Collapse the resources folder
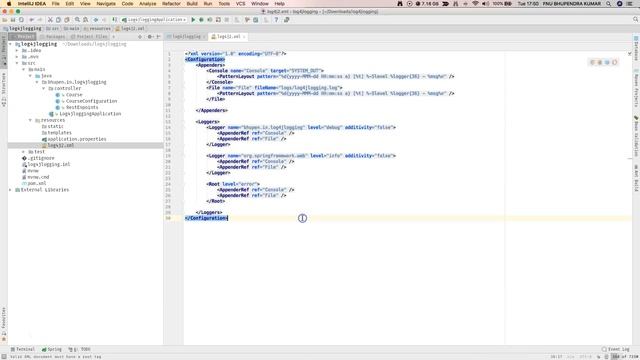Screen dimensions: 640x360 pyautogui.click(x=30, y=120)
